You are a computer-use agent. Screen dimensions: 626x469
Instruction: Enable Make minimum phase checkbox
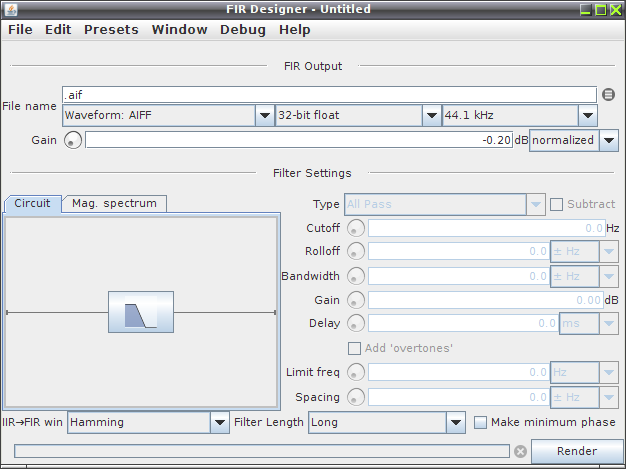click(x=480, y=422)
